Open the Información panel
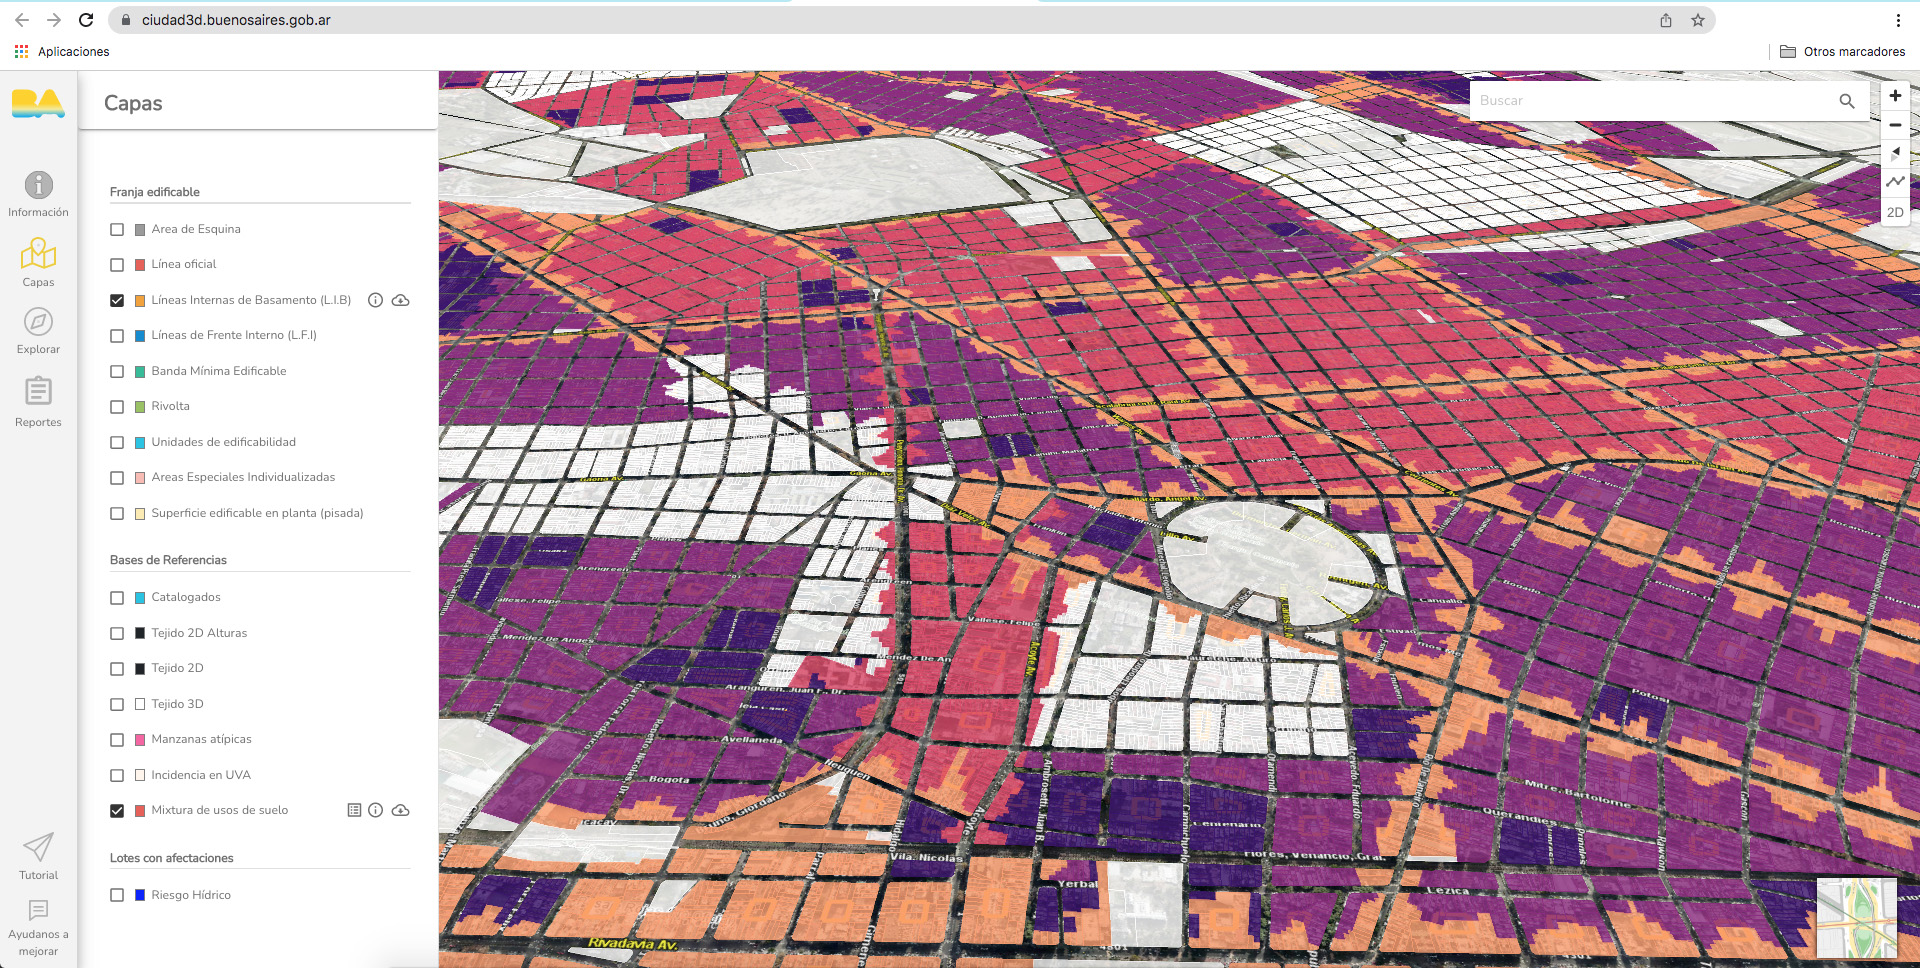Image resolution: width=1920 pixels, height=968 pixels. (38, 193)
